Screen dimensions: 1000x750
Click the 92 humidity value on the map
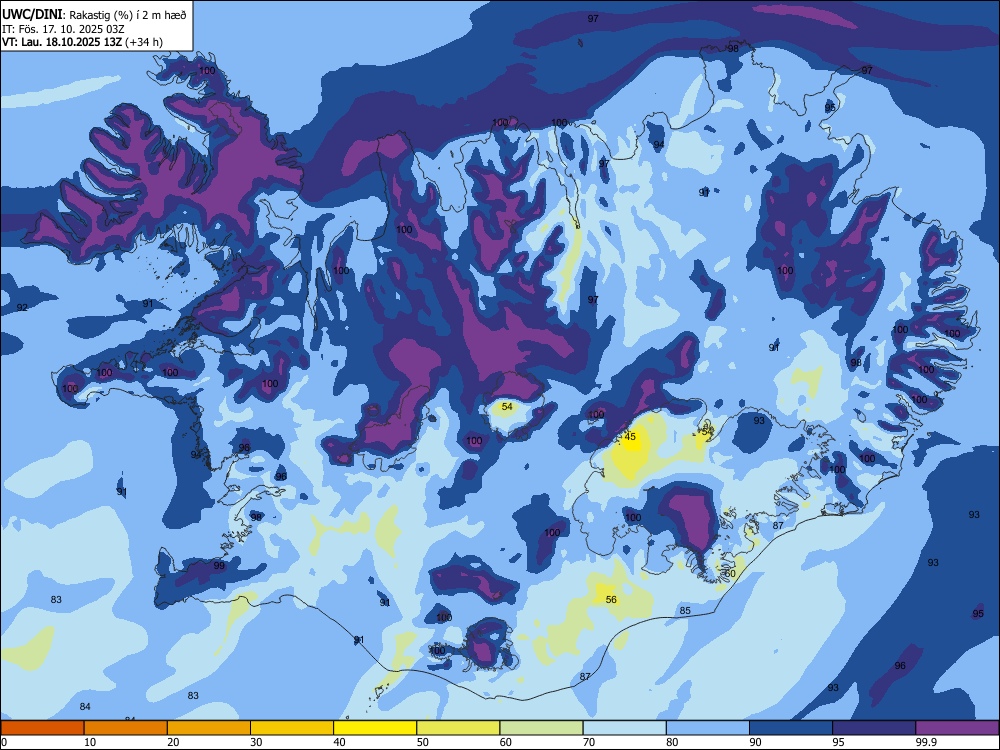point(22,307)
